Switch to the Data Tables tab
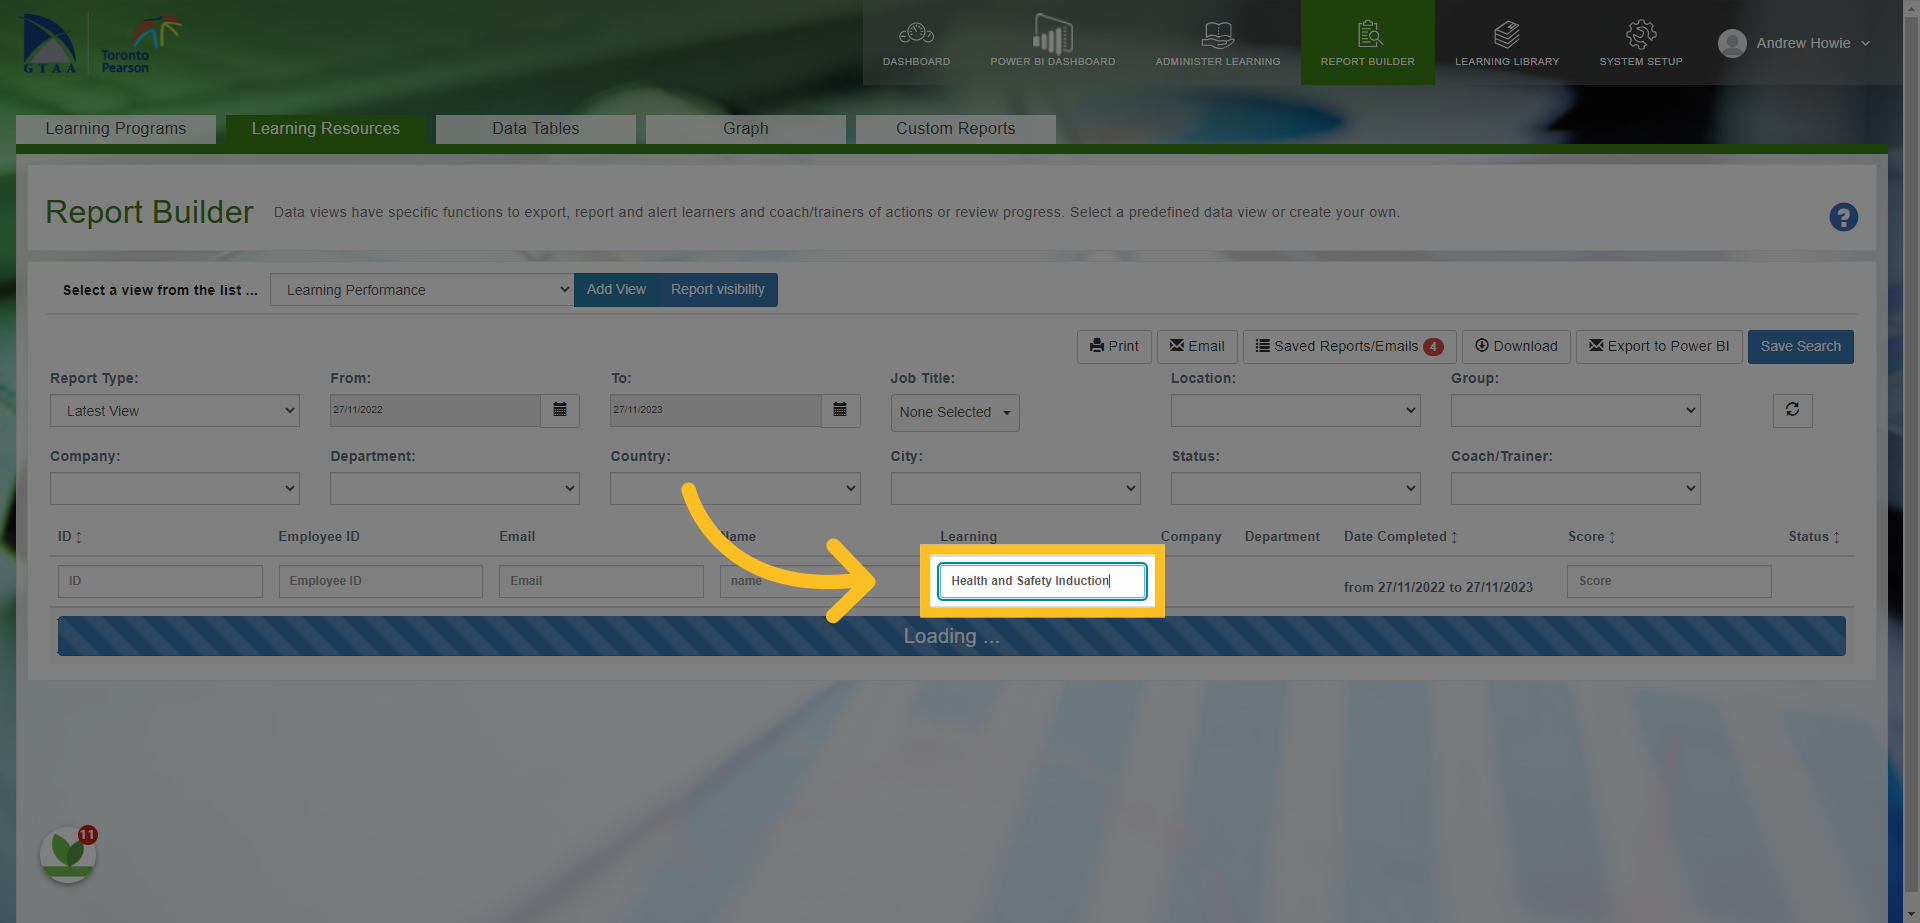 (x=536, y=129)
